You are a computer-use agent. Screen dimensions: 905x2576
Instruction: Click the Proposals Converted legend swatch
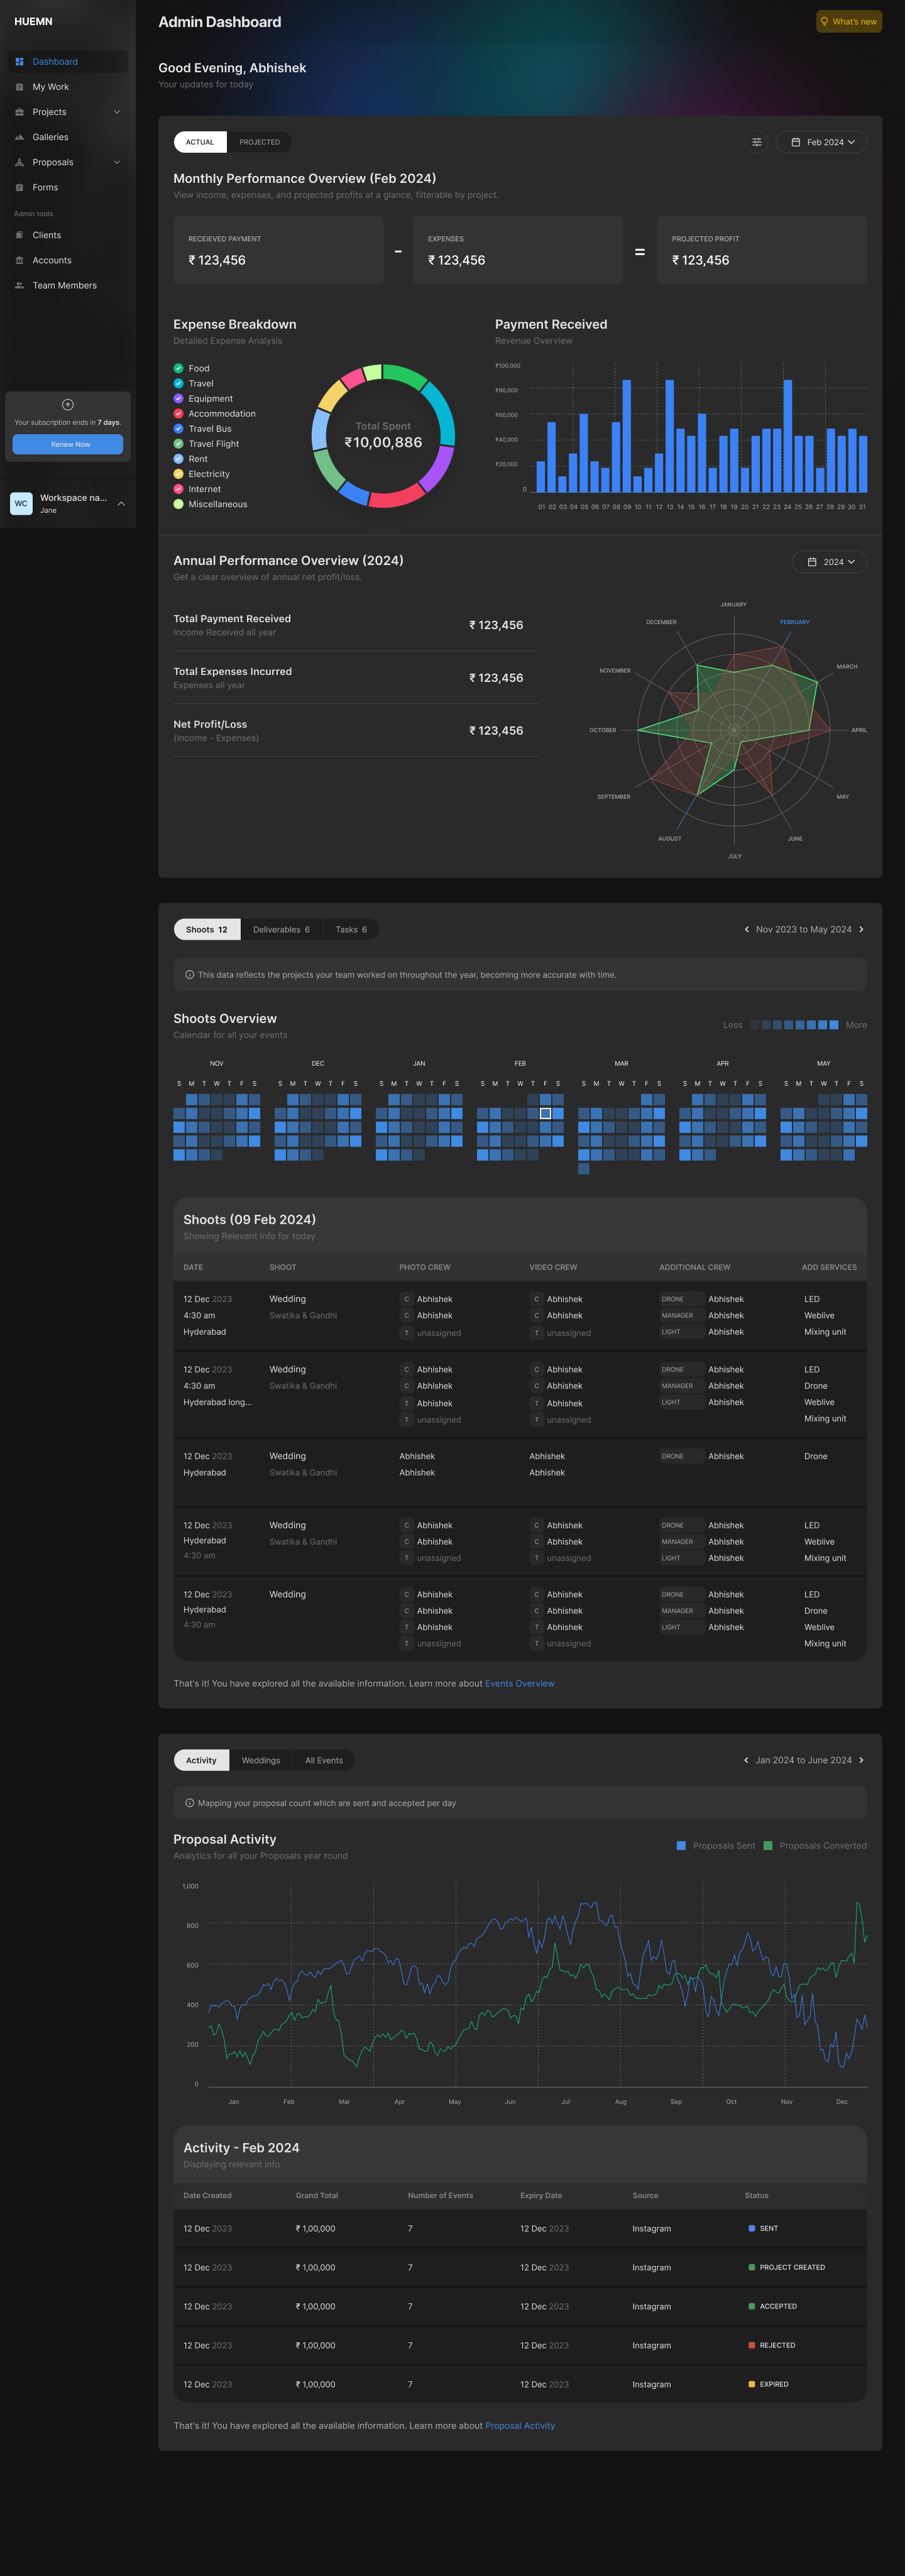pyautogui.click(x=768, y=1846)
